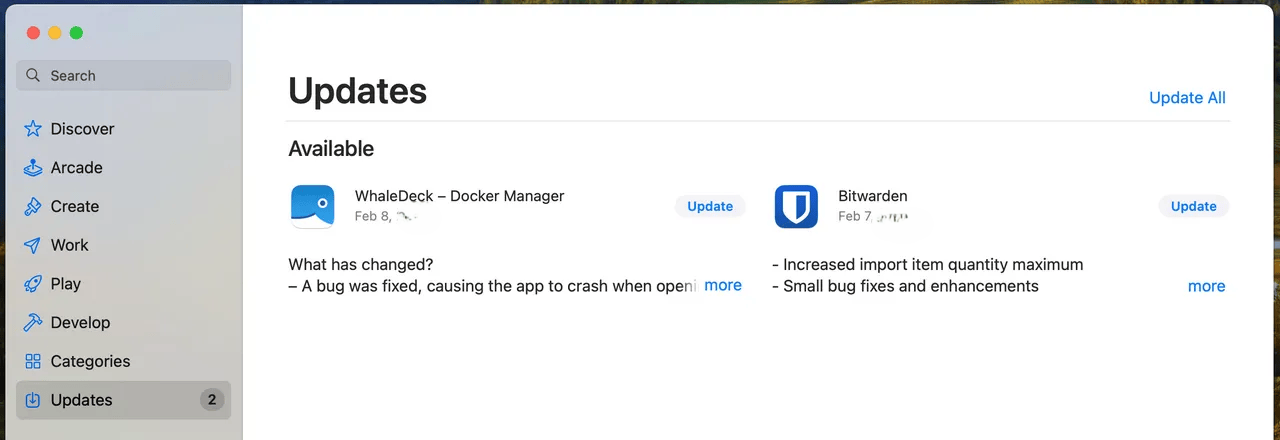Click the Bitwarden app title
The height and width of the screenshot is (440, 1280).
point(872,196)
